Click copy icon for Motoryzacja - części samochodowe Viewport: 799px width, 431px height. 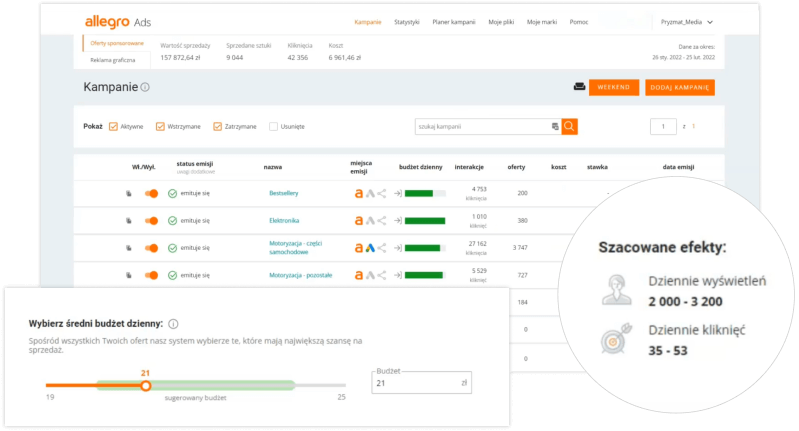click(129, 248)
